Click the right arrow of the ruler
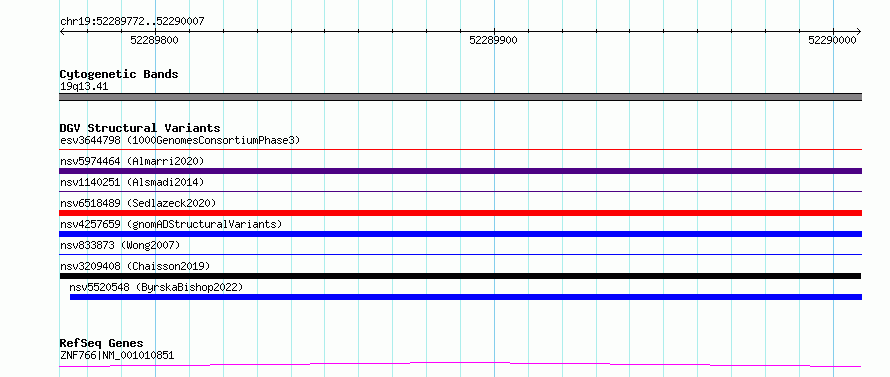 [858, 32]
